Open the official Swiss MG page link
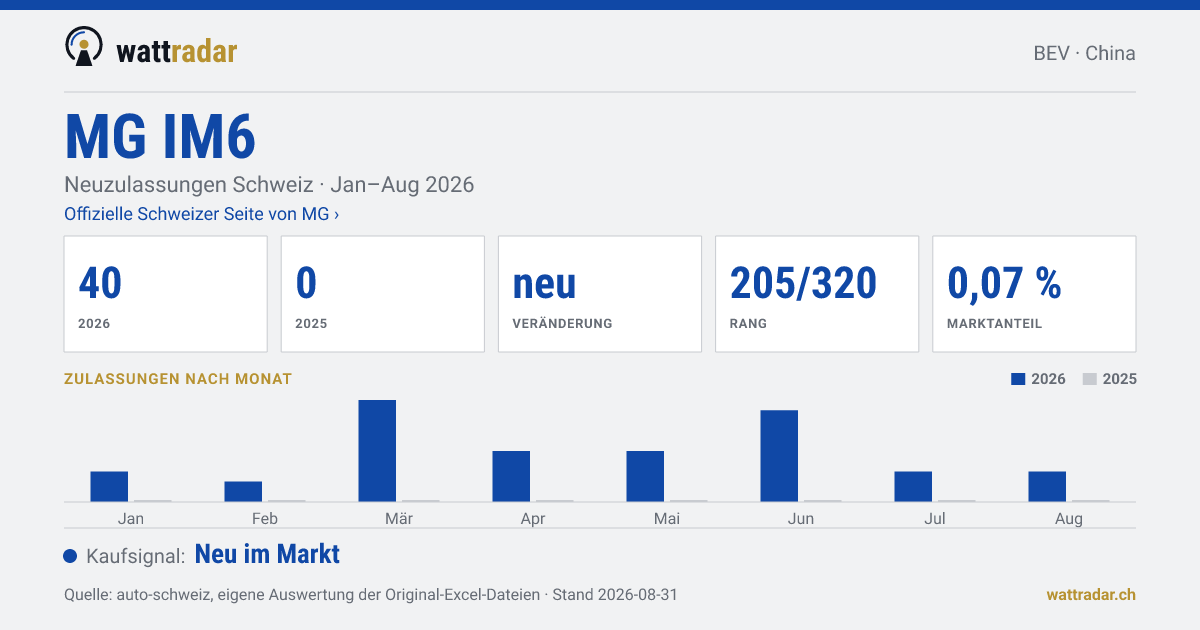1200x630 pixels. tap(201, 214)
